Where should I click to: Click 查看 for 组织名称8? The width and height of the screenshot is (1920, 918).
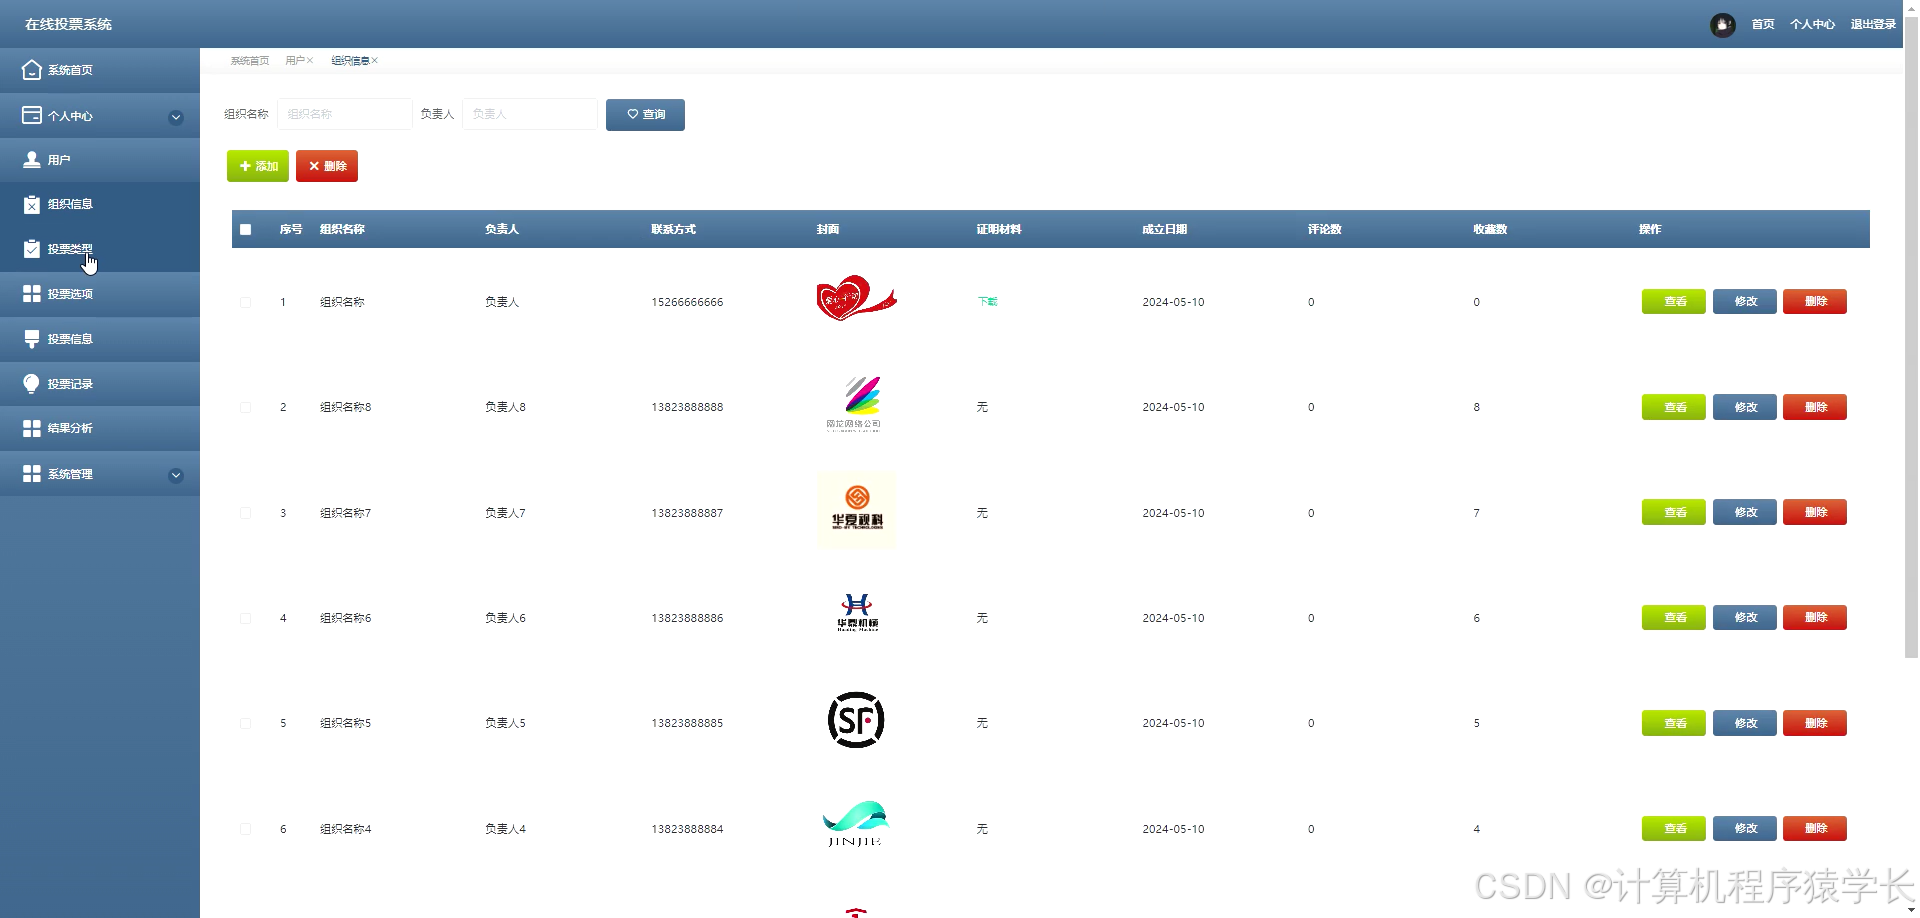[1674, 407]
